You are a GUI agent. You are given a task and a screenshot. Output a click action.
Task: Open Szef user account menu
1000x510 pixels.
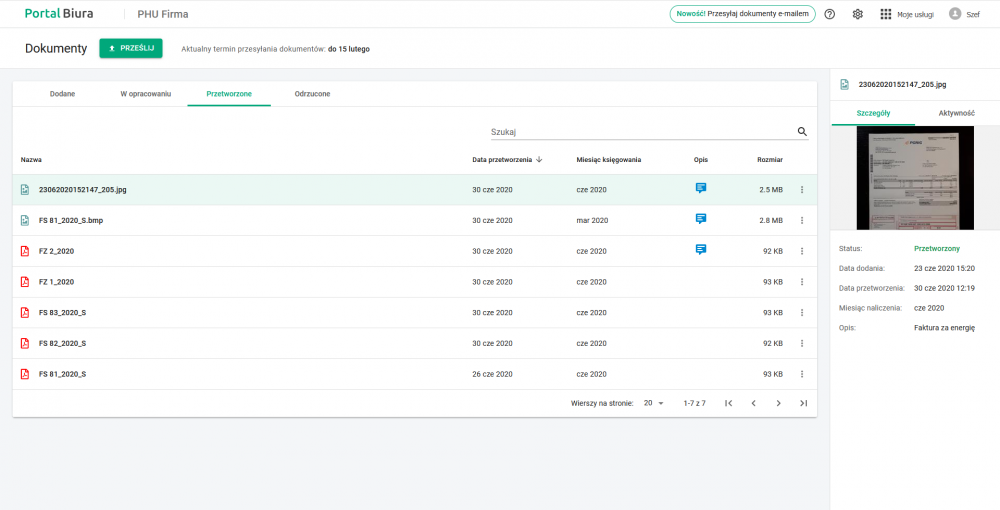pyautogui.click(x=964, y=14)
